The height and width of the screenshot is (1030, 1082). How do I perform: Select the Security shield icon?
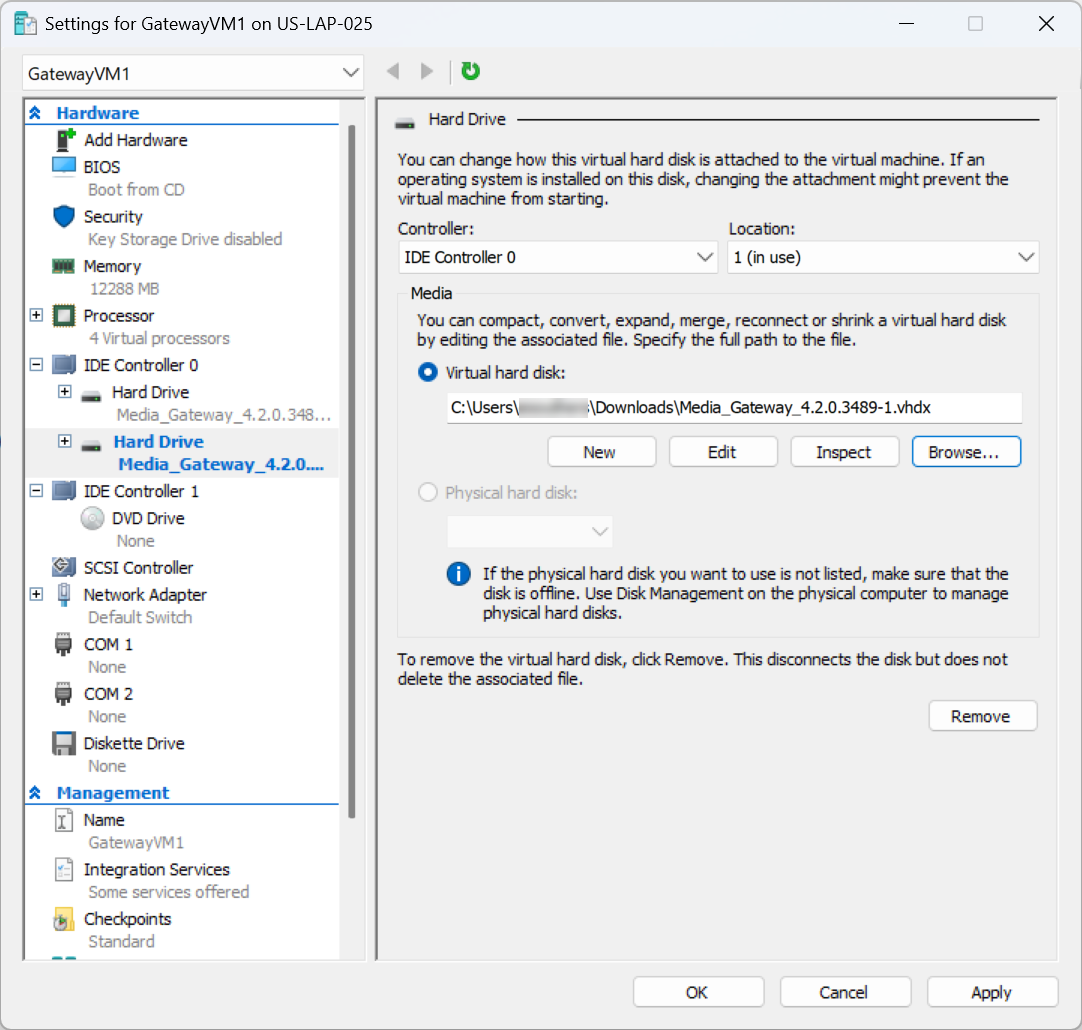(64, 217)
